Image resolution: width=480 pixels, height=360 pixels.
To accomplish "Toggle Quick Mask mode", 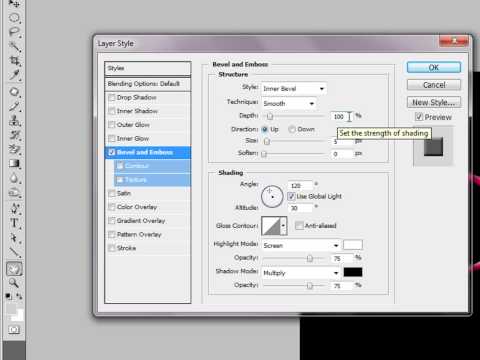I will 14,330.
